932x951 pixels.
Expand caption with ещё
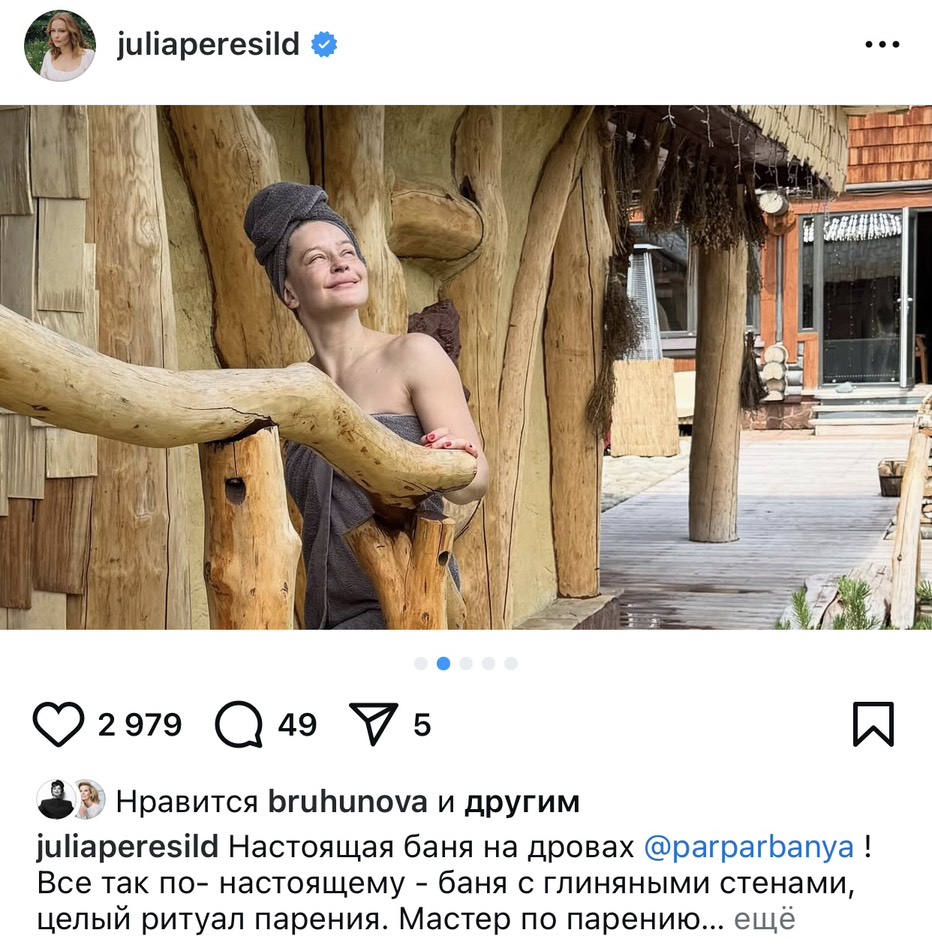click(x=764, y=919)
